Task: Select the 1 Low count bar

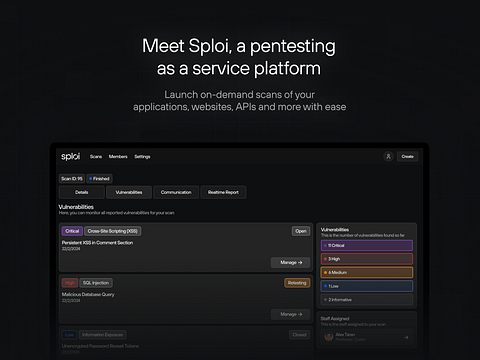Action: pyautogui.click(x=367, y=286)
